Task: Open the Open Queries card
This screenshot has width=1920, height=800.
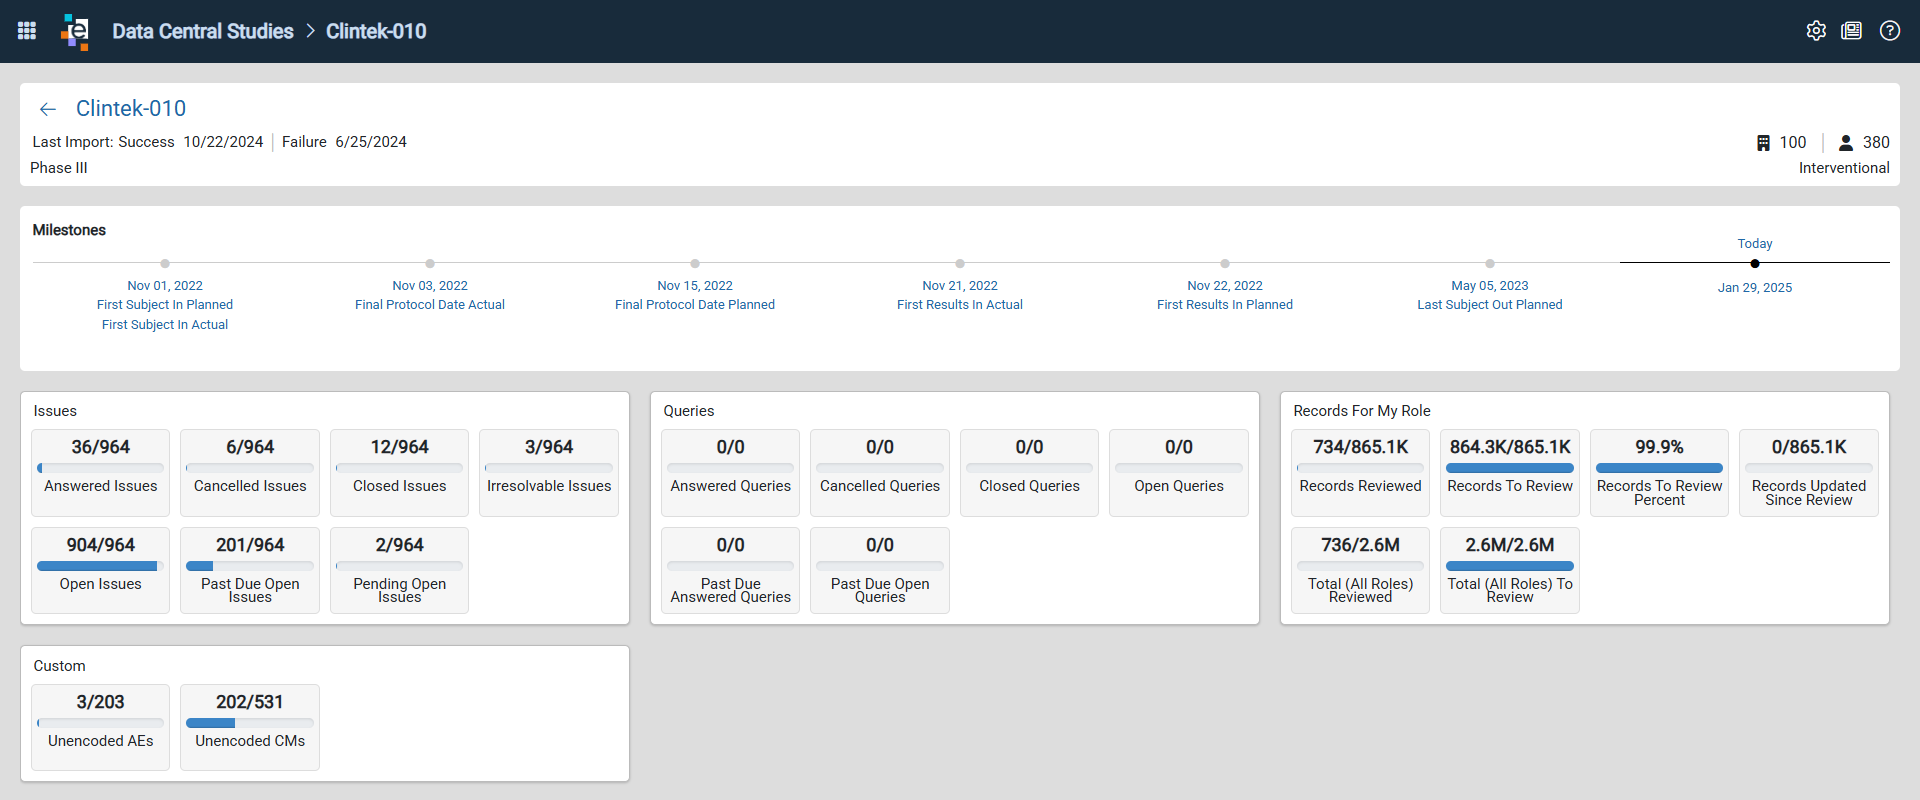Action: point(1179,473)
